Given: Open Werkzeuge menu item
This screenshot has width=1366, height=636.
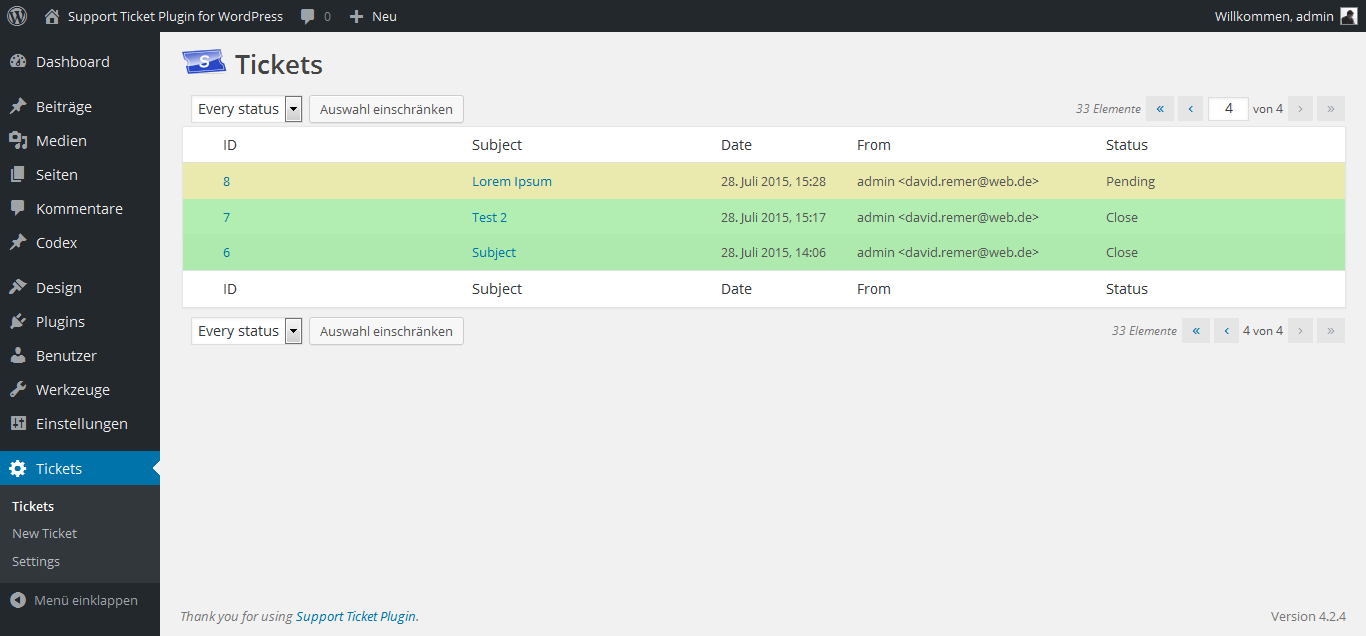Looking at the screenshot, I should (x=80, y=390).
